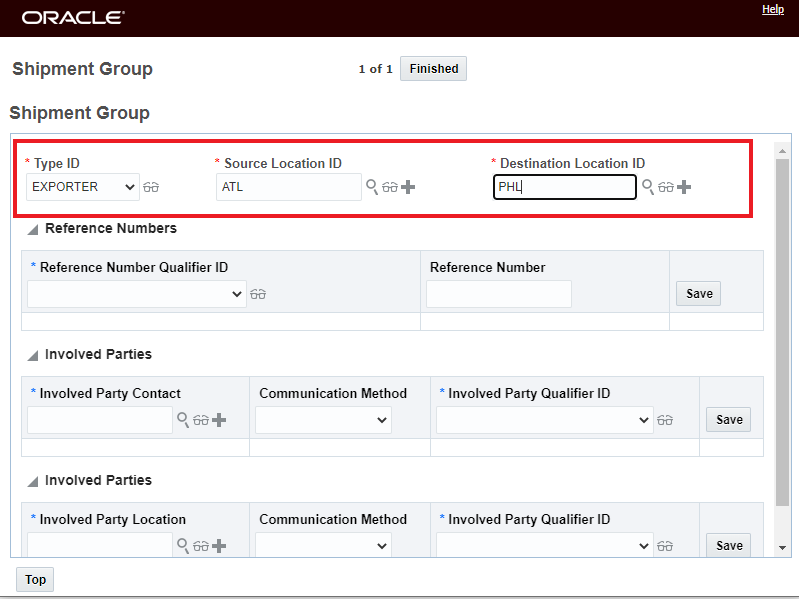Click glasses icon beside Reference Number Qualifier ID

click(258, 294)
